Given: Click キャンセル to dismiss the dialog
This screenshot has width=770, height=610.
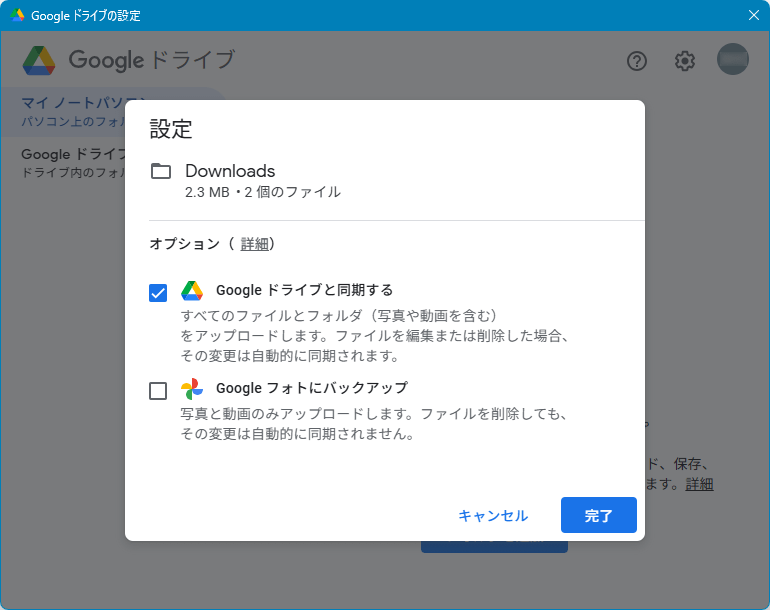Looking at the screenshot, I should click(x=493, y=515).
